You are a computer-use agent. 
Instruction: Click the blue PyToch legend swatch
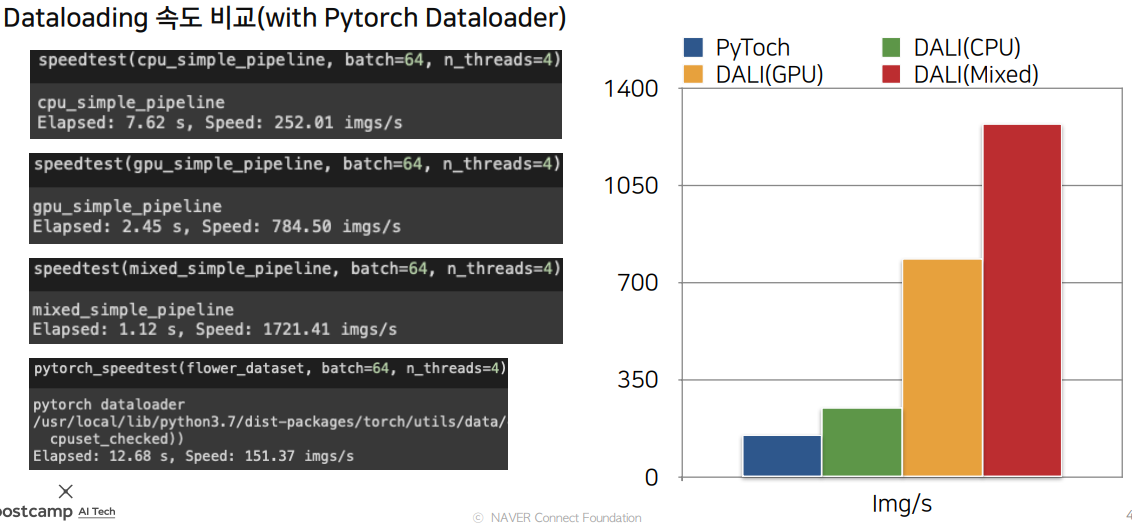[x=693, y=48]
